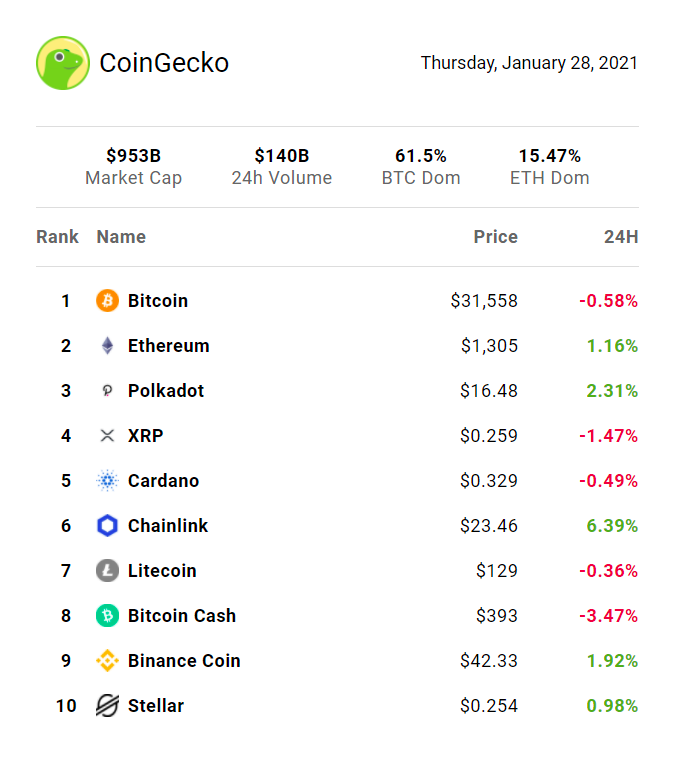Image resolution: width=674 pixels, height=775 pixels.
Task: Click the yellow Binance Coin icon
Action: tap(107, 661)
